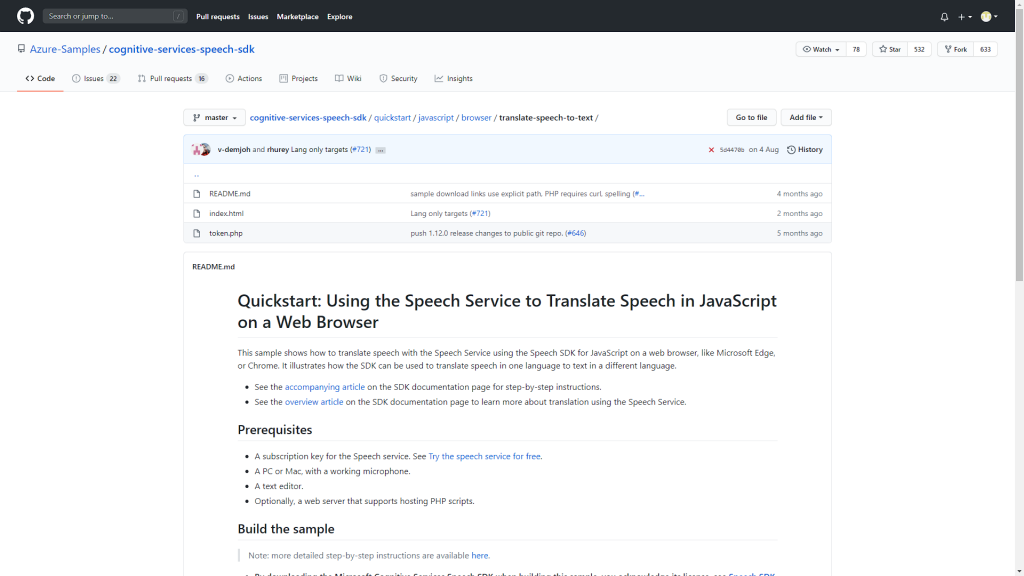Click the token.php file icon
Viewport: 1024px width, 576px height.
click(197, 233)
